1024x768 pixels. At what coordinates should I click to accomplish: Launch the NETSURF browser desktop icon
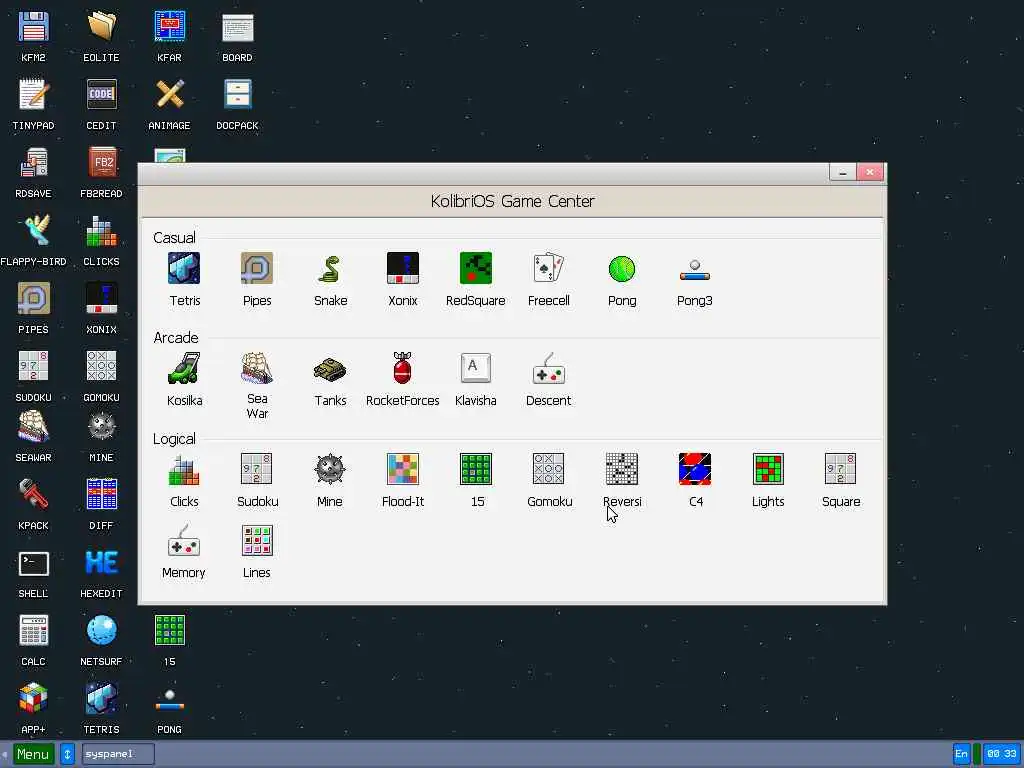point(101,631)
